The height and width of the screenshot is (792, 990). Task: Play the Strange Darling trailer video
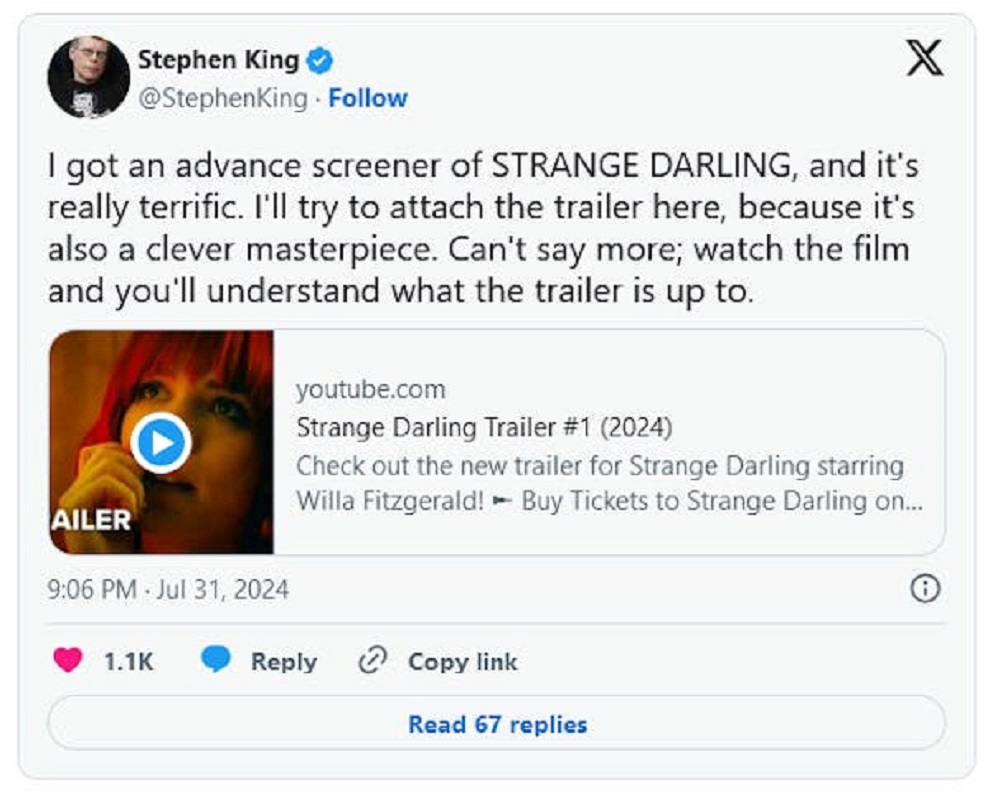(160, 442)
